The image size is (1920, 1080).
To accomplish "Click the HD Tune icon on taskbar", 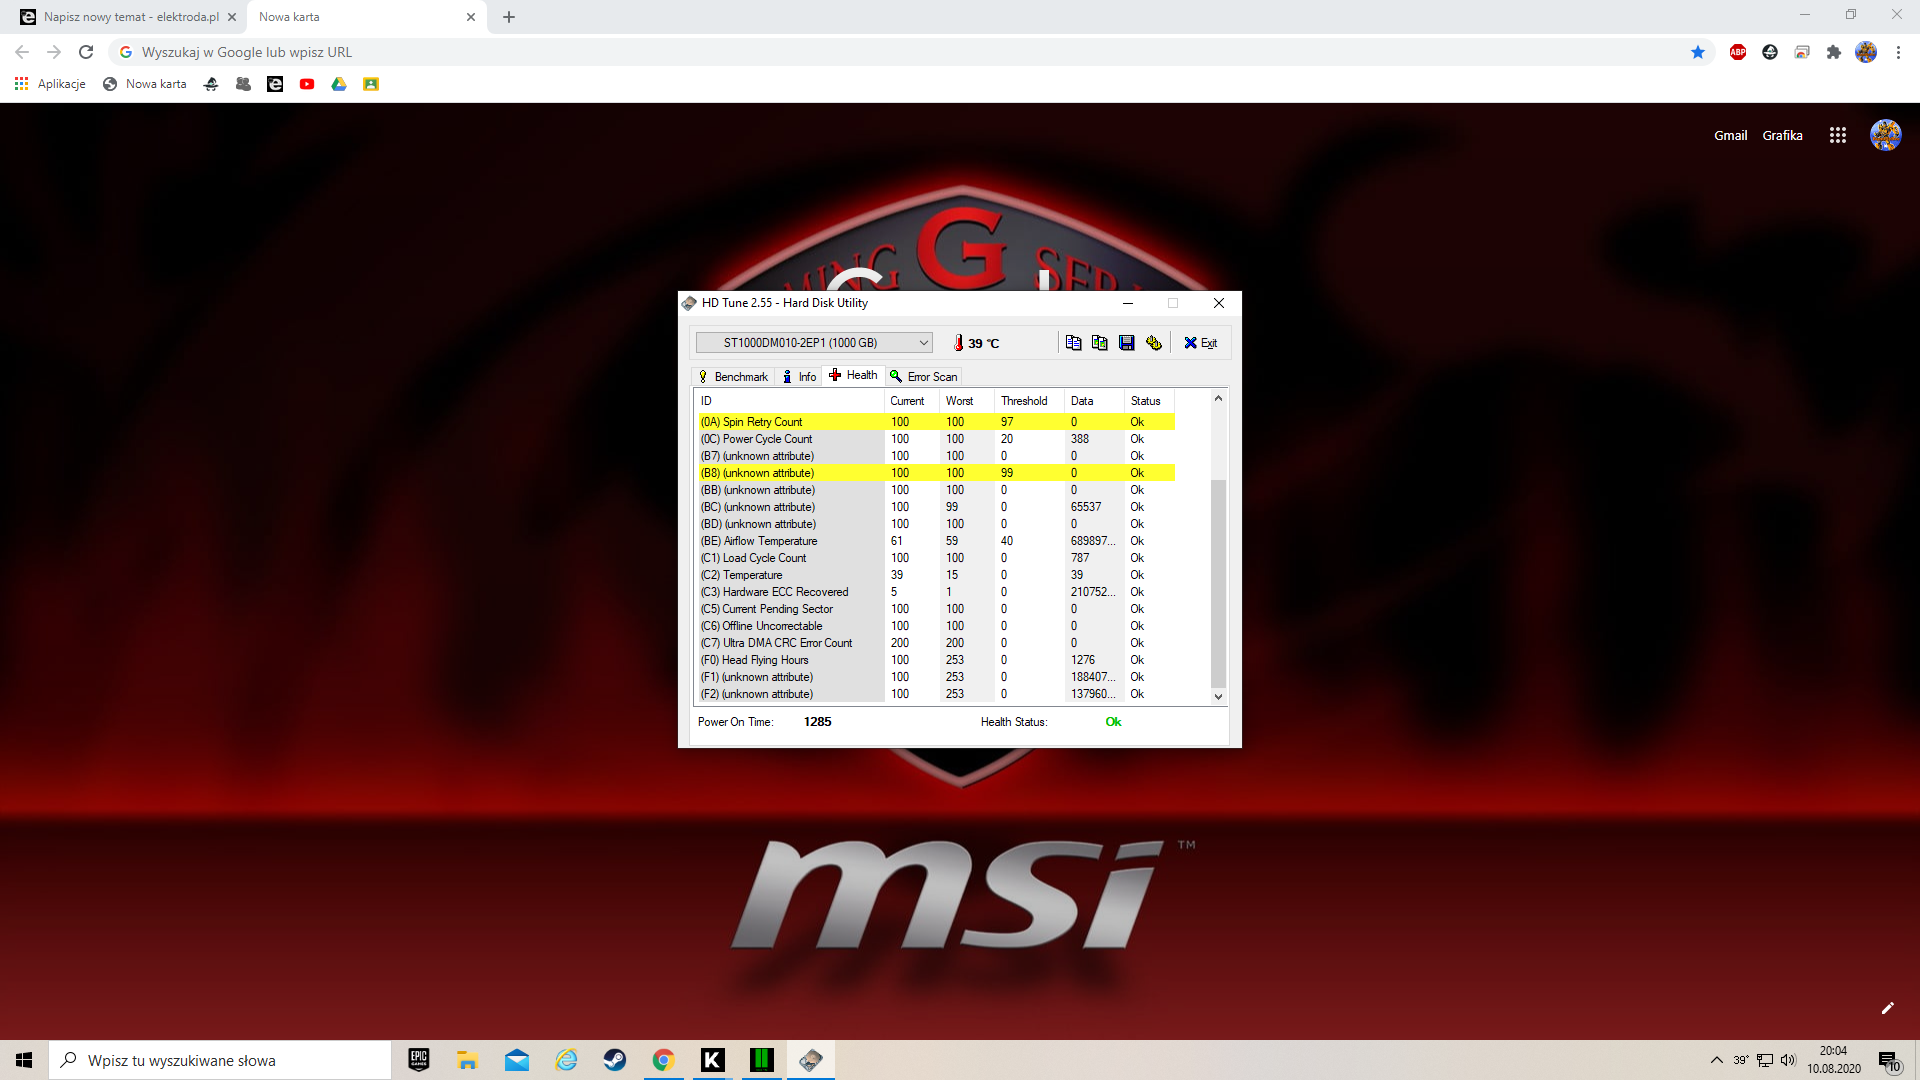I will (811, 1060).
